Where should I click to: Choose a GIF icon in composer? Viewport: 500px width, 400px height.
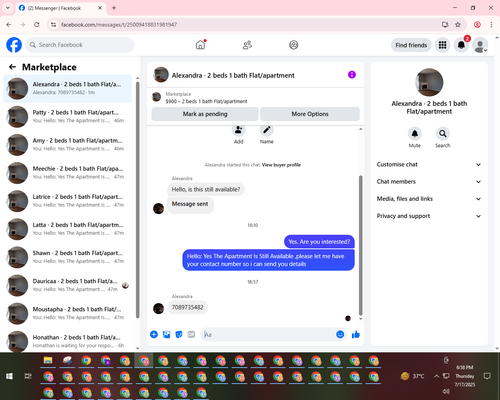coord(191,334)
